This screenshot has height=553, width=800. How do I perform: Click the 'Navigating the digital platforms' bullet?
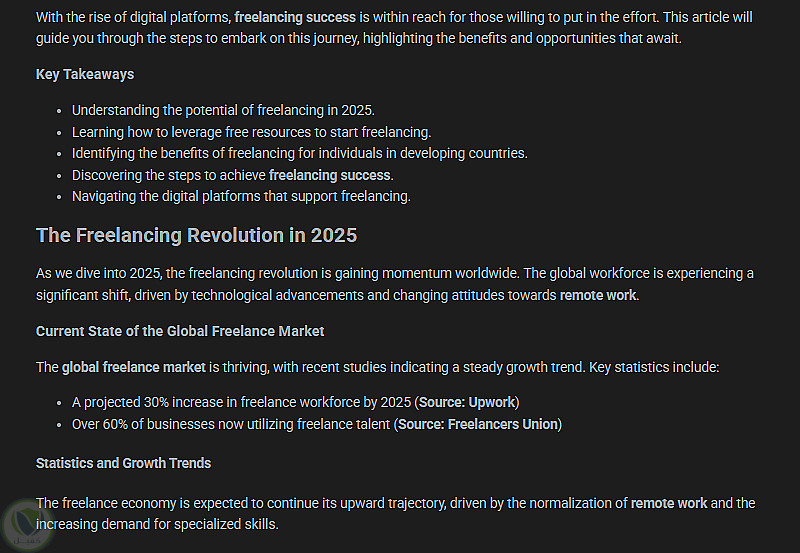click(241, 196)
